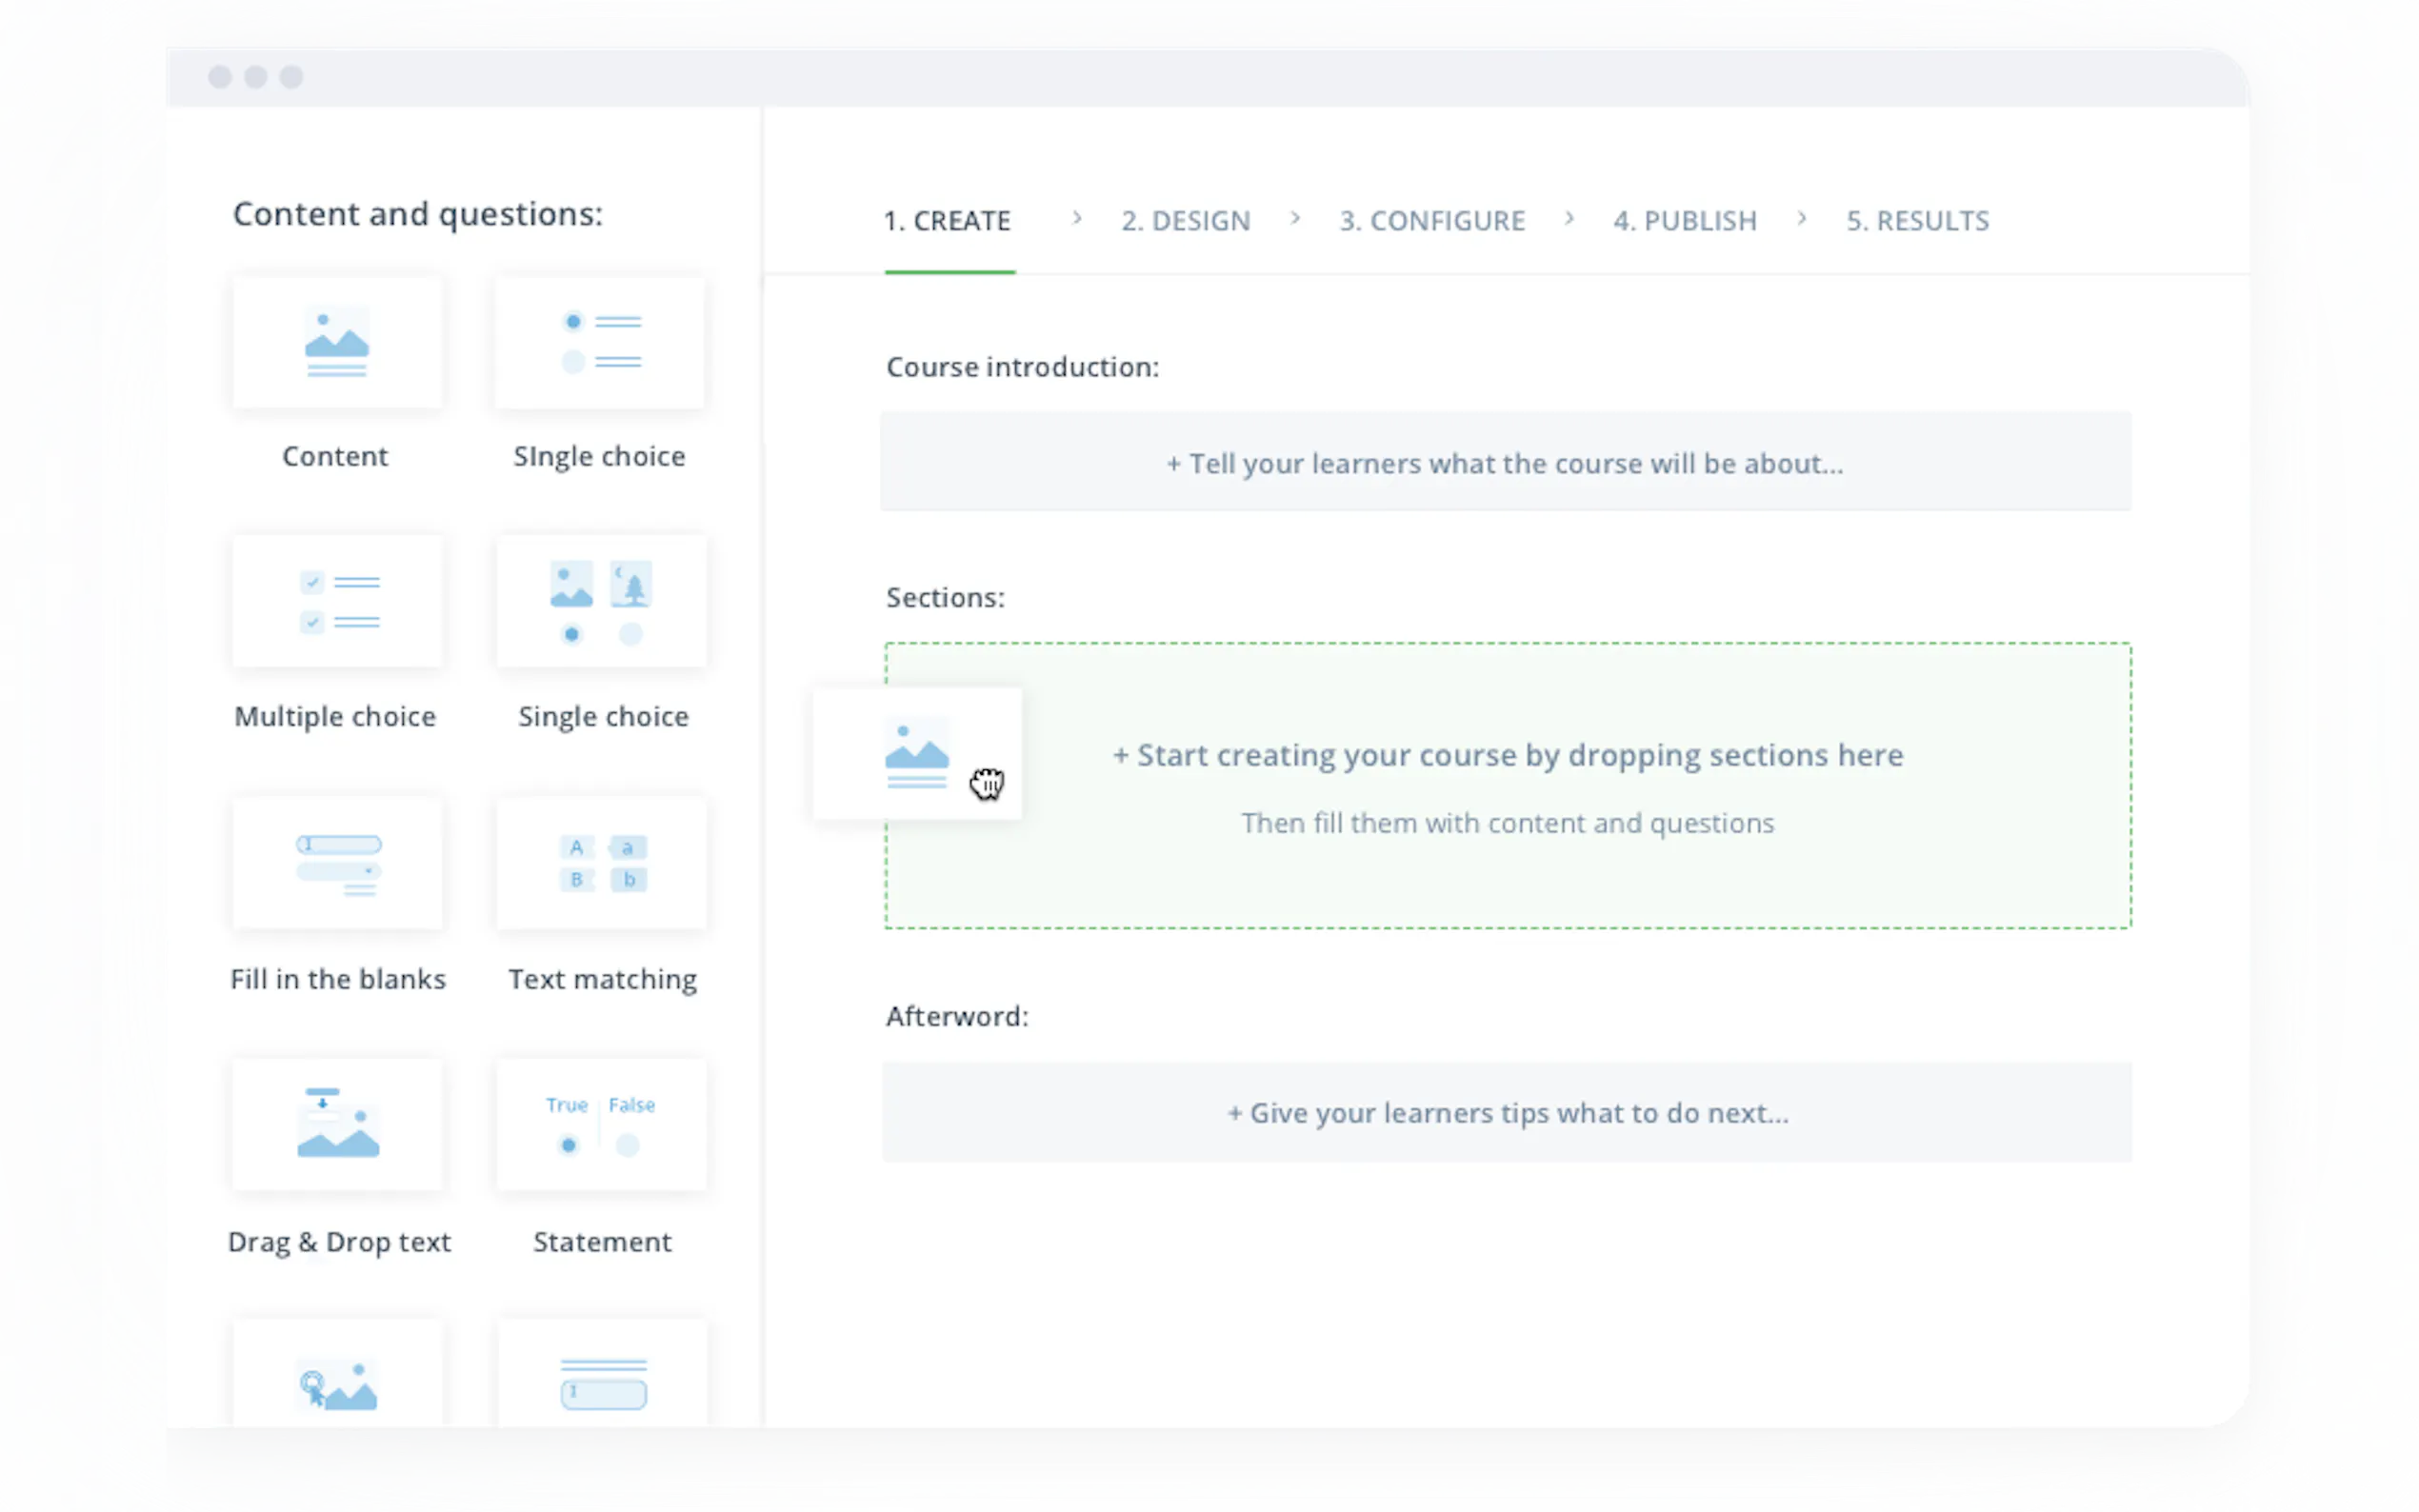Click the Fill in the blanks icon
Image resolution: width=2419 pixels, height=1512 pixels.
coord(336,863)
